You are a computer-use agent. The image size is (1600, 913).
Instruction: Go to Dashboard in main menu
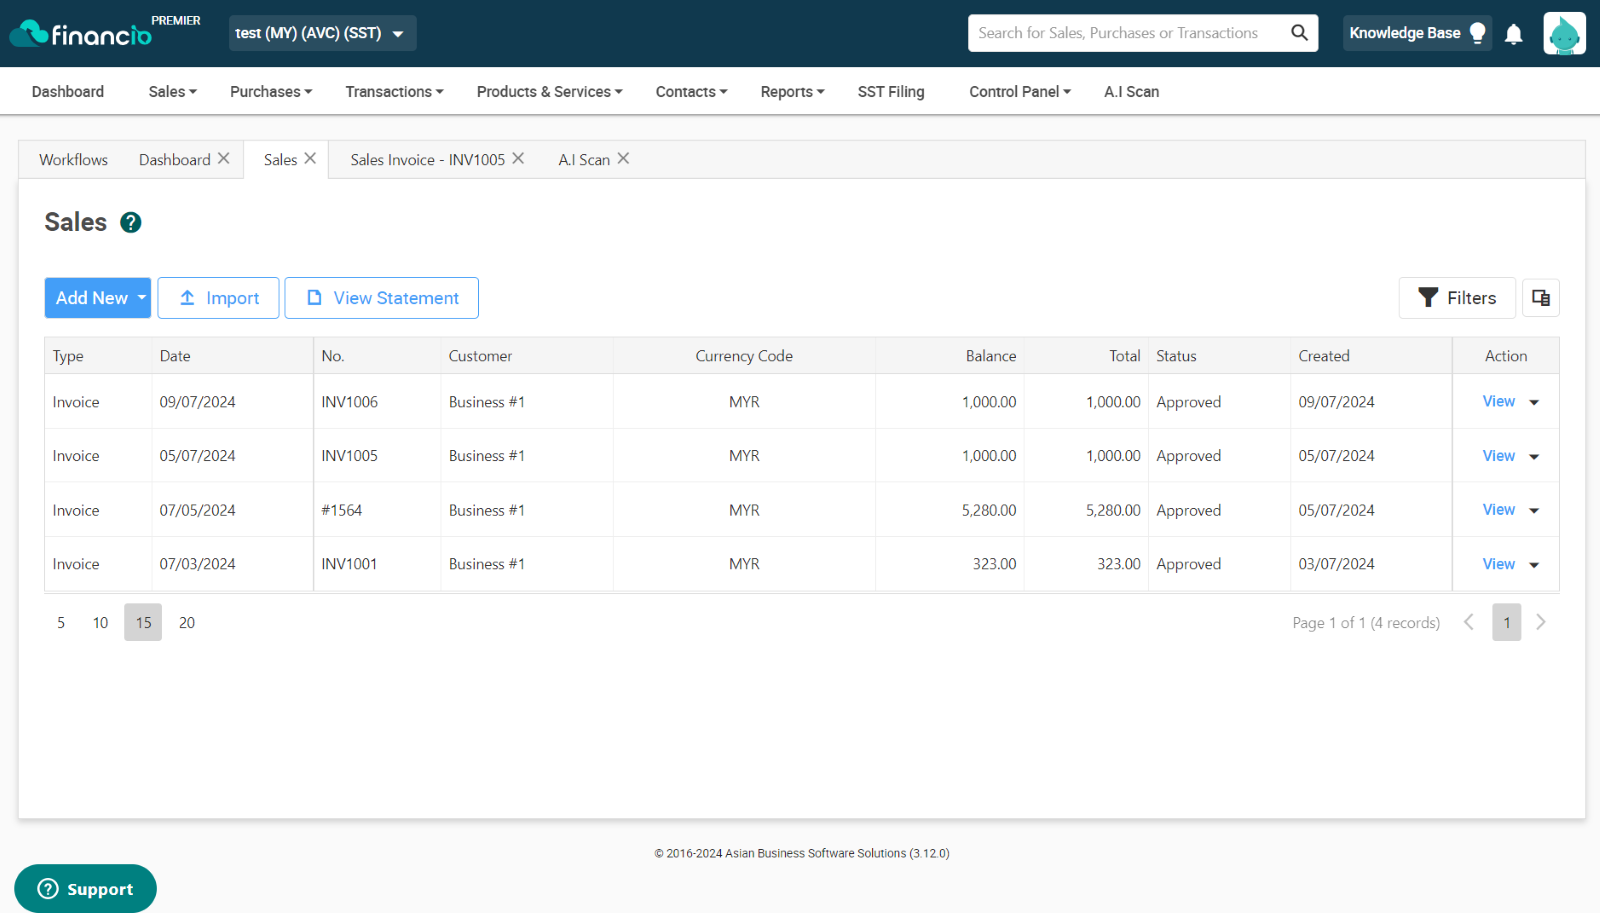[x=68, y=91]
